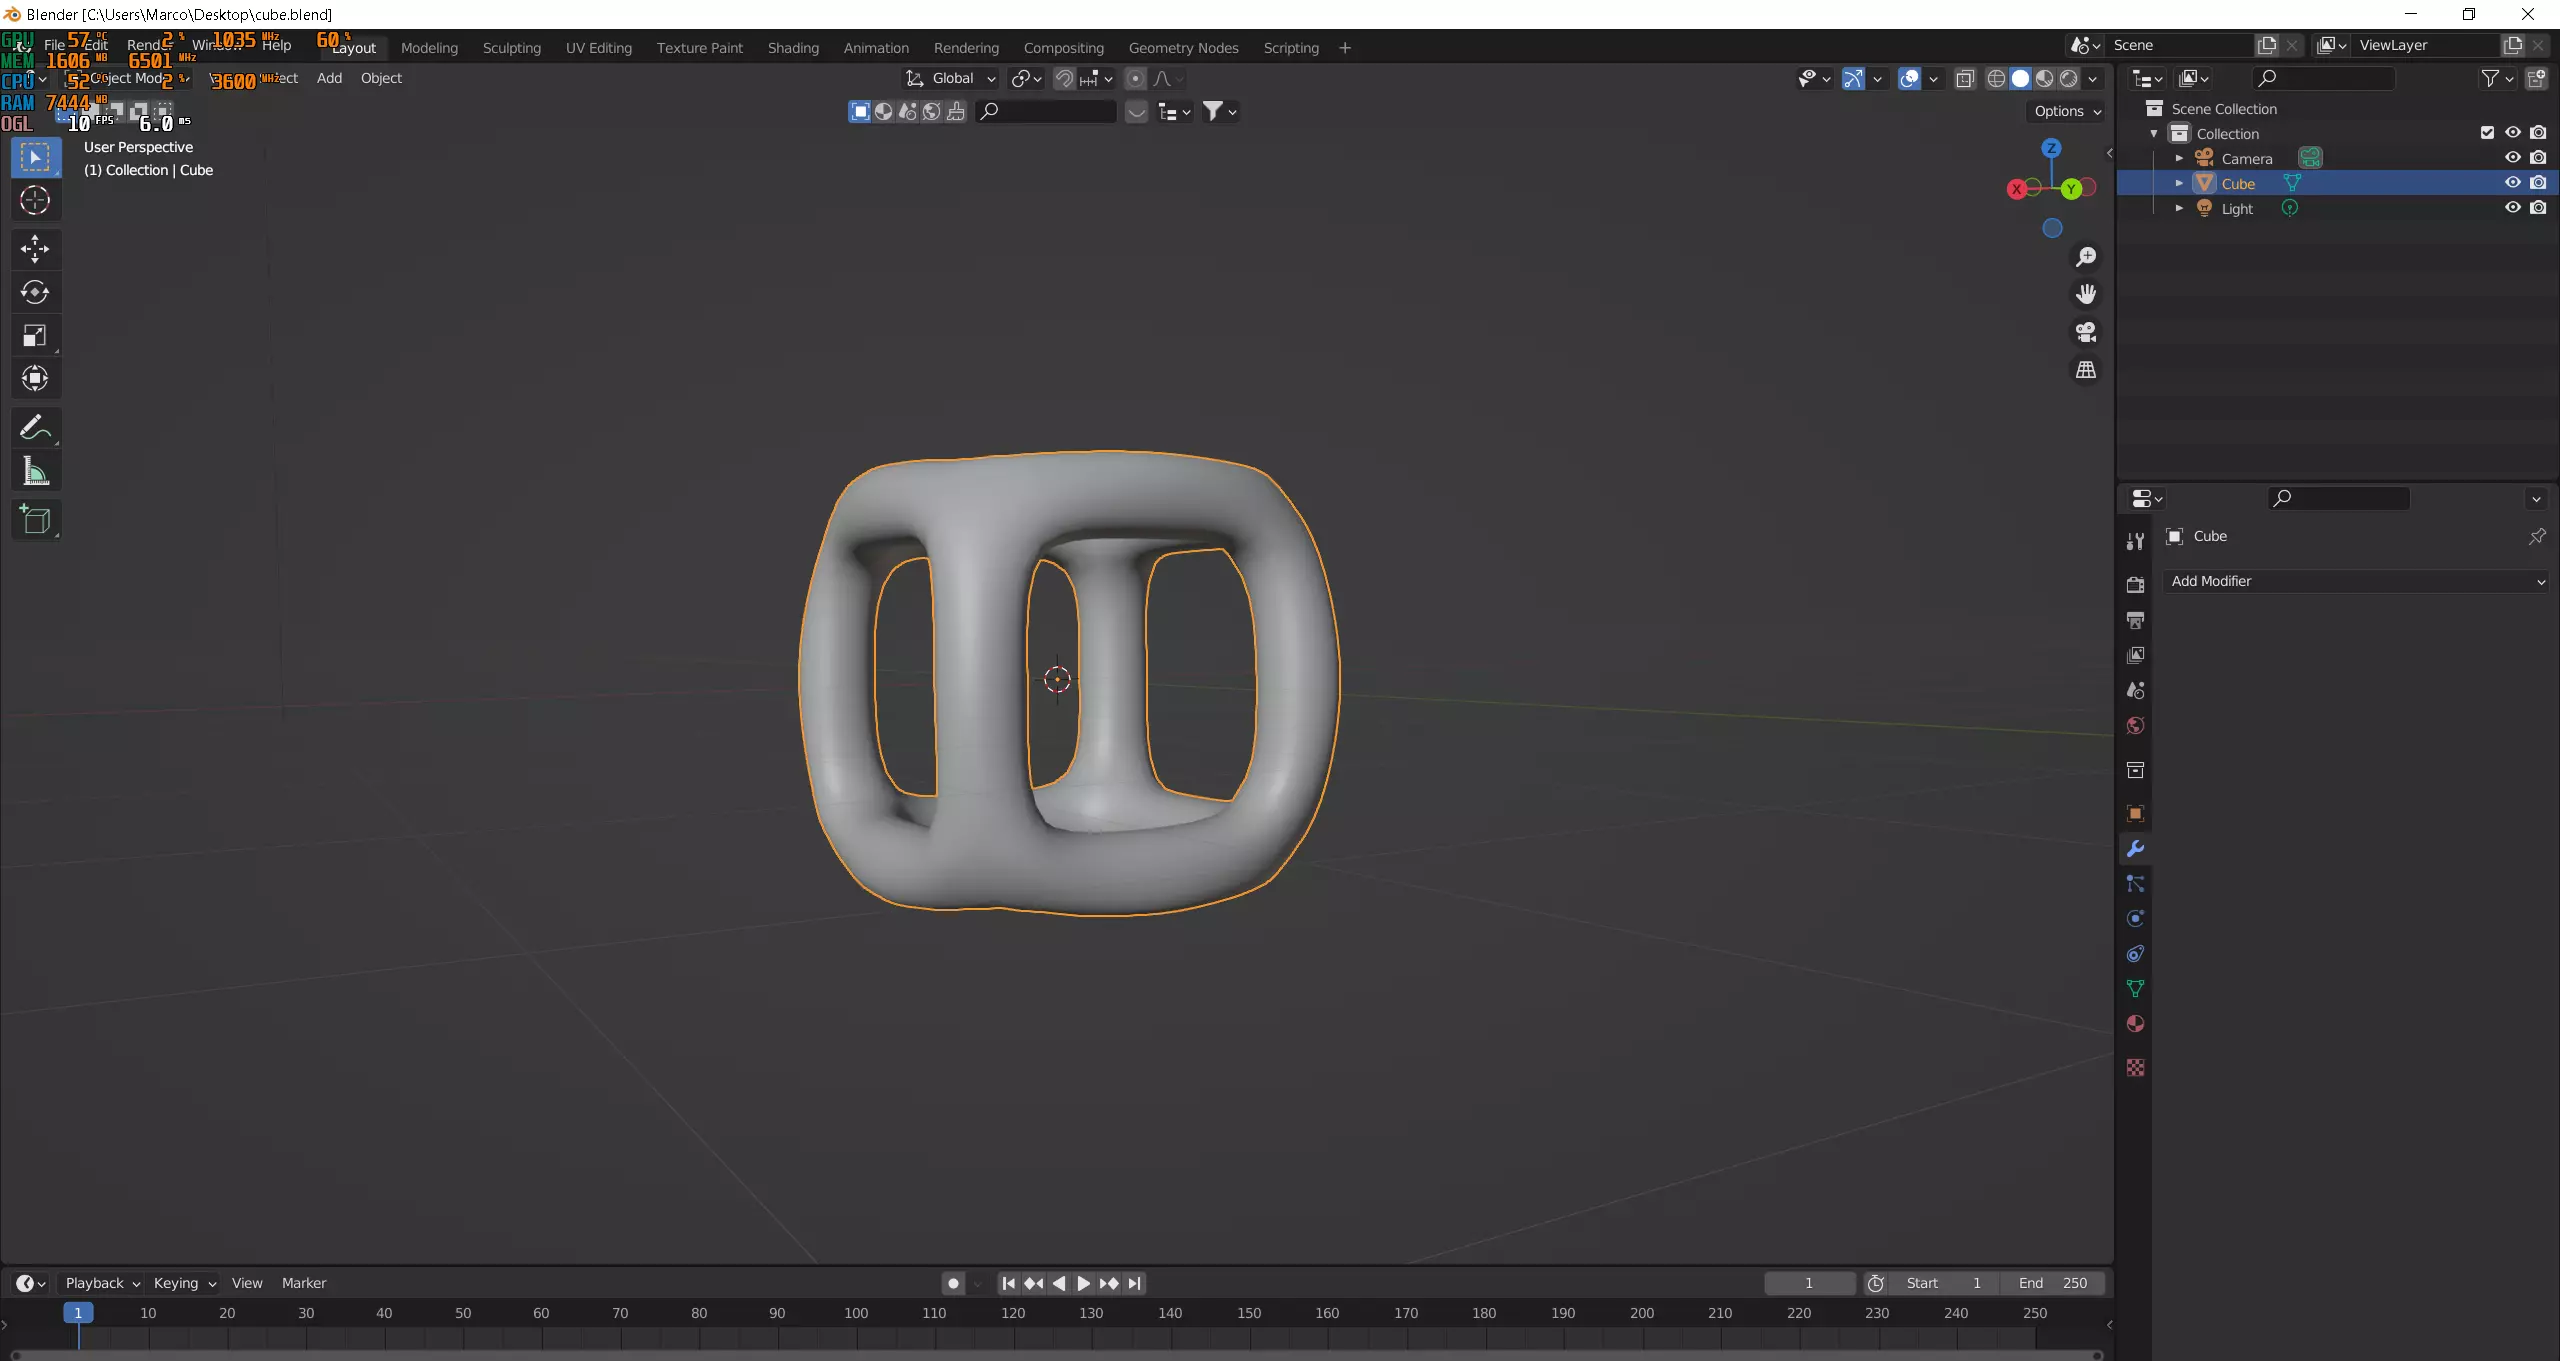Open the Global transform orientation dropdown

click(951, 78)
